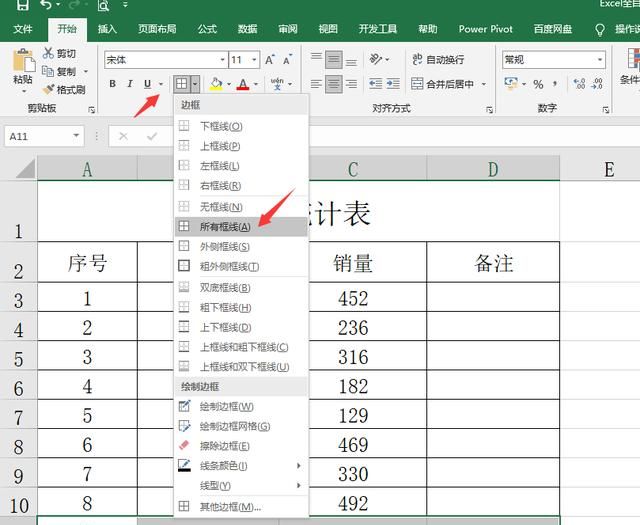Viewport: 640px width, 525px height.
Task: Switch to the 插入 ribbon tab
Action: 107,29
